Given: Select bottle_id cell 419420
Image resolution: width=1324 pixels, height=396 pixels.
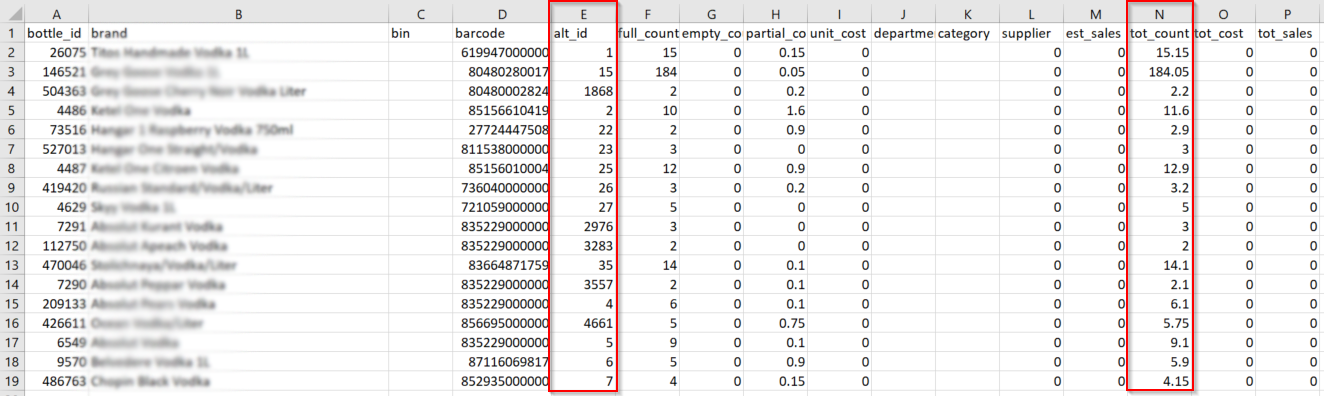Looking at the screenshot, I should tap(56, 188).
